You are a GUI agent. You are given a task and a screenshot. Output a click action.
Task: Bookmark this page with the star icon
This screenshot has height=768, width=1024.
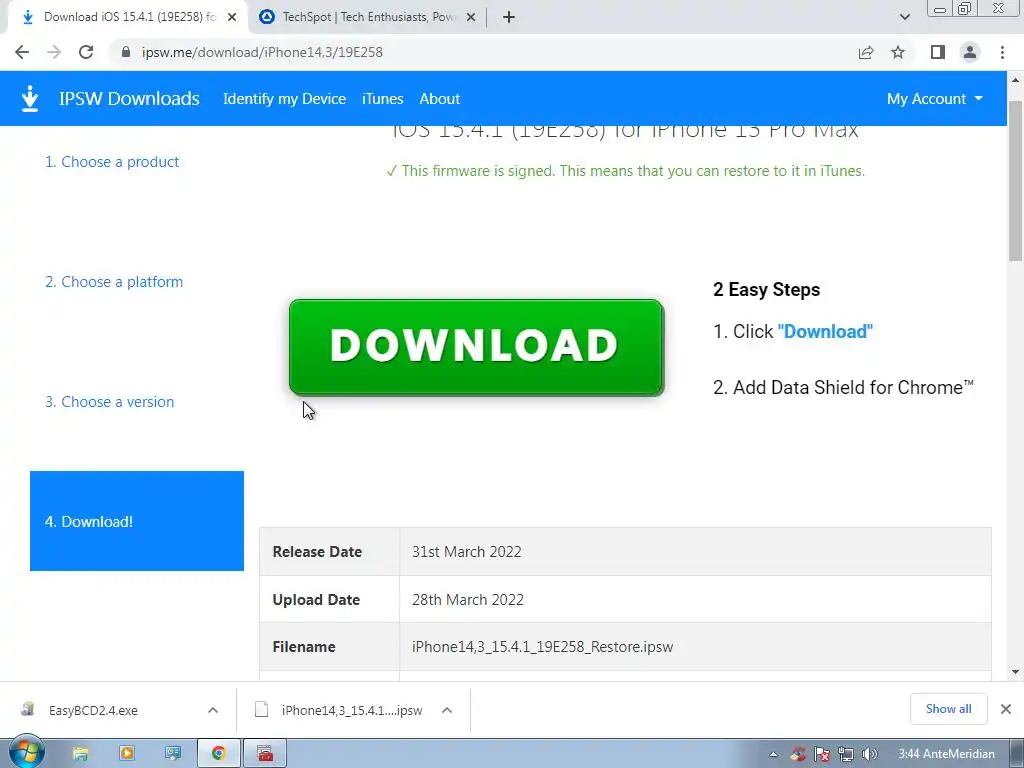tap(898, 52)
